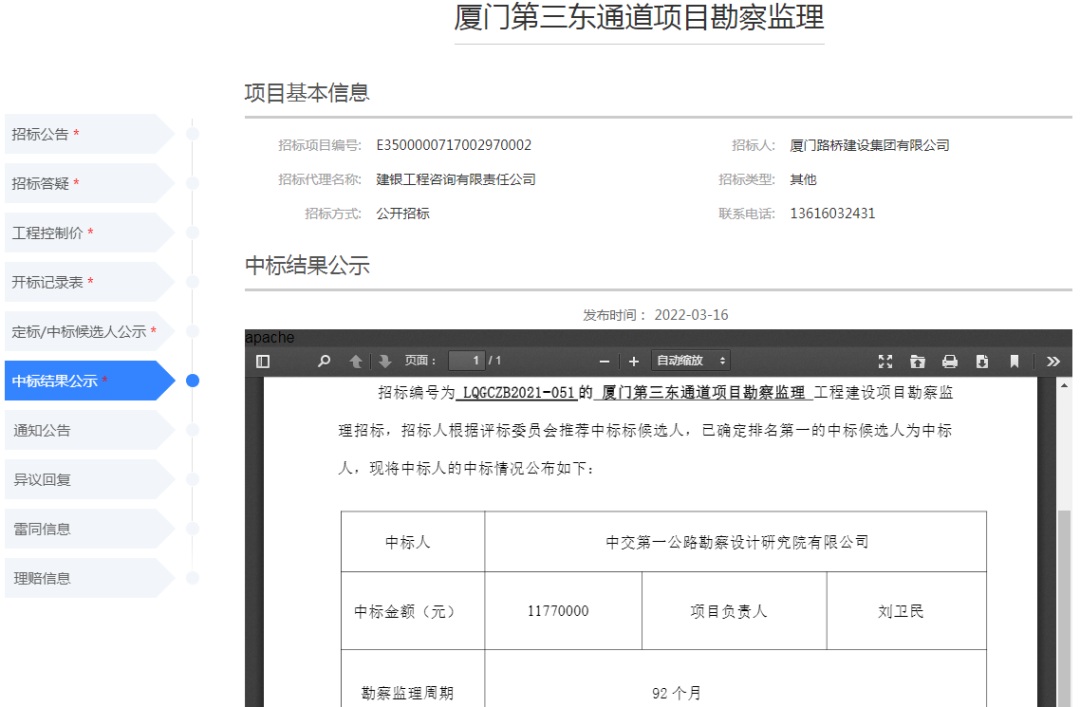This screenshot has width=1080, height=707.
Task: Click agency name 建银工程咨询有限责任公司
Action: [x=456, y=180]
